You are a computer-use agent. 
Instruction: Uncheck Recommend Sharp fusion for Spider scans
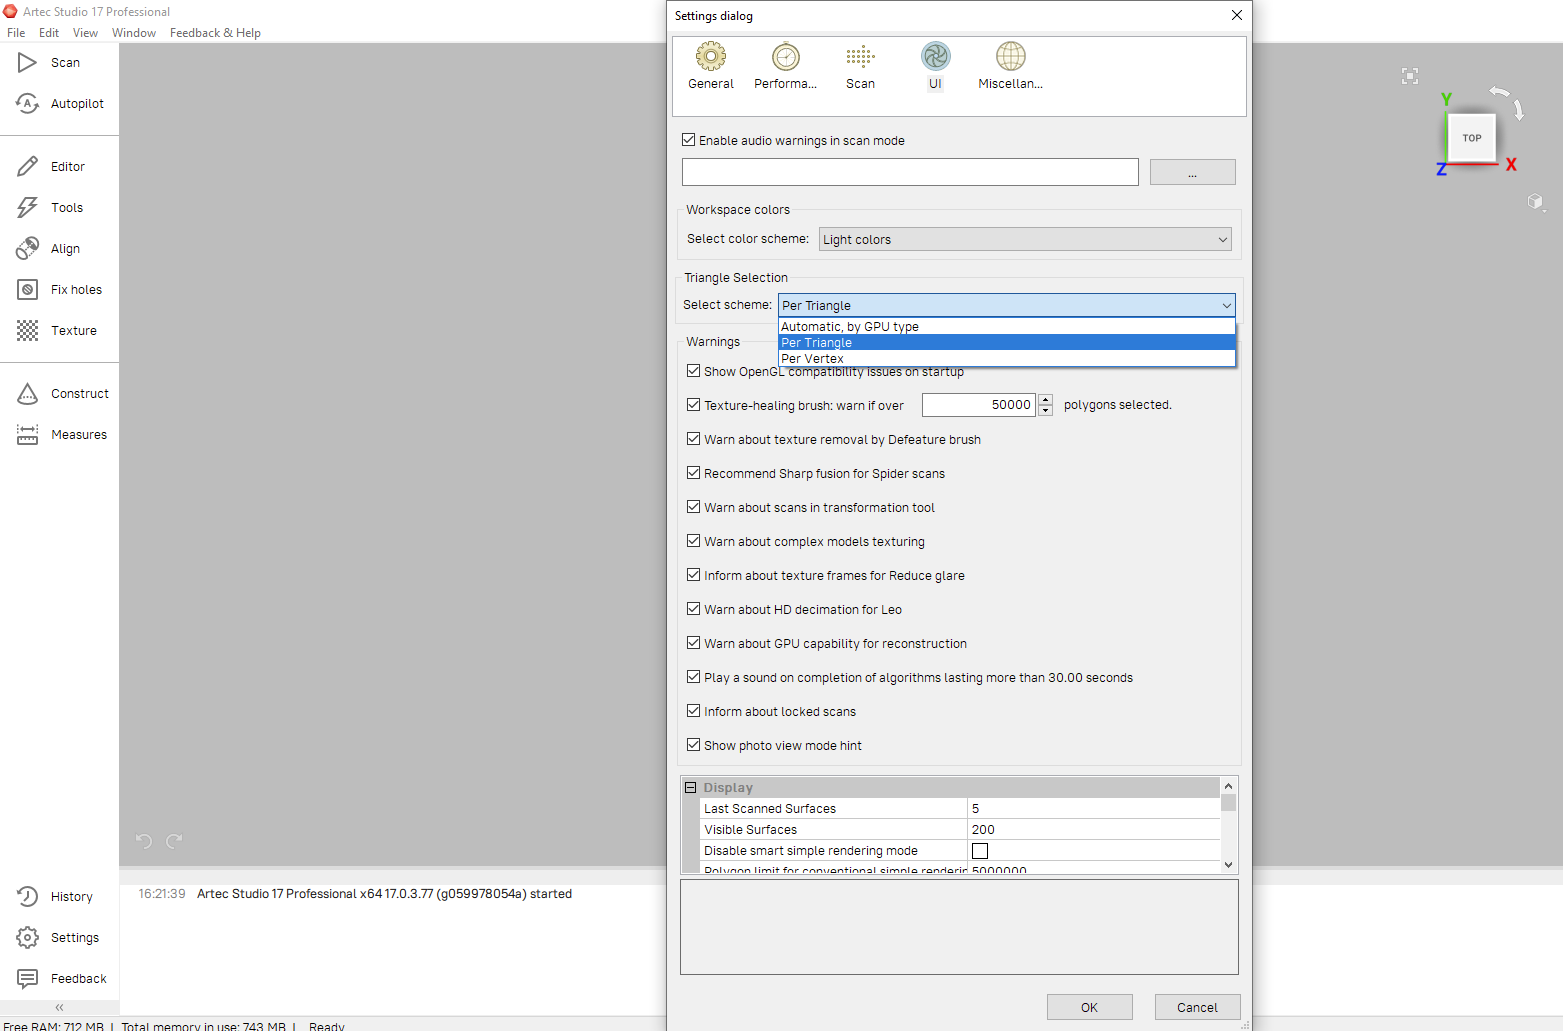(693, 473)
